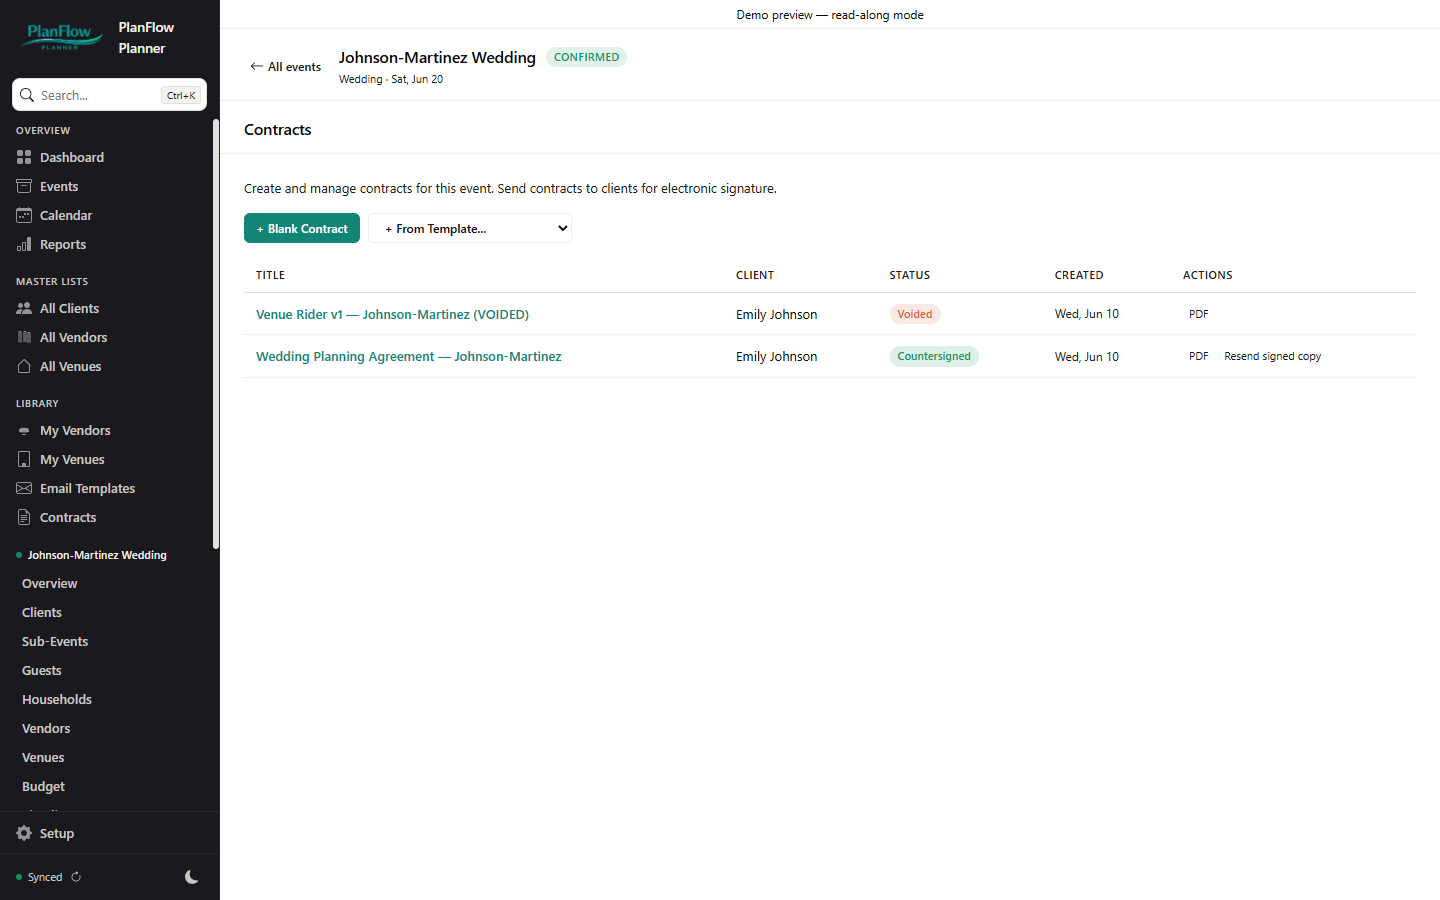Click the Countersigned status badge

click(x=934, y=356)
